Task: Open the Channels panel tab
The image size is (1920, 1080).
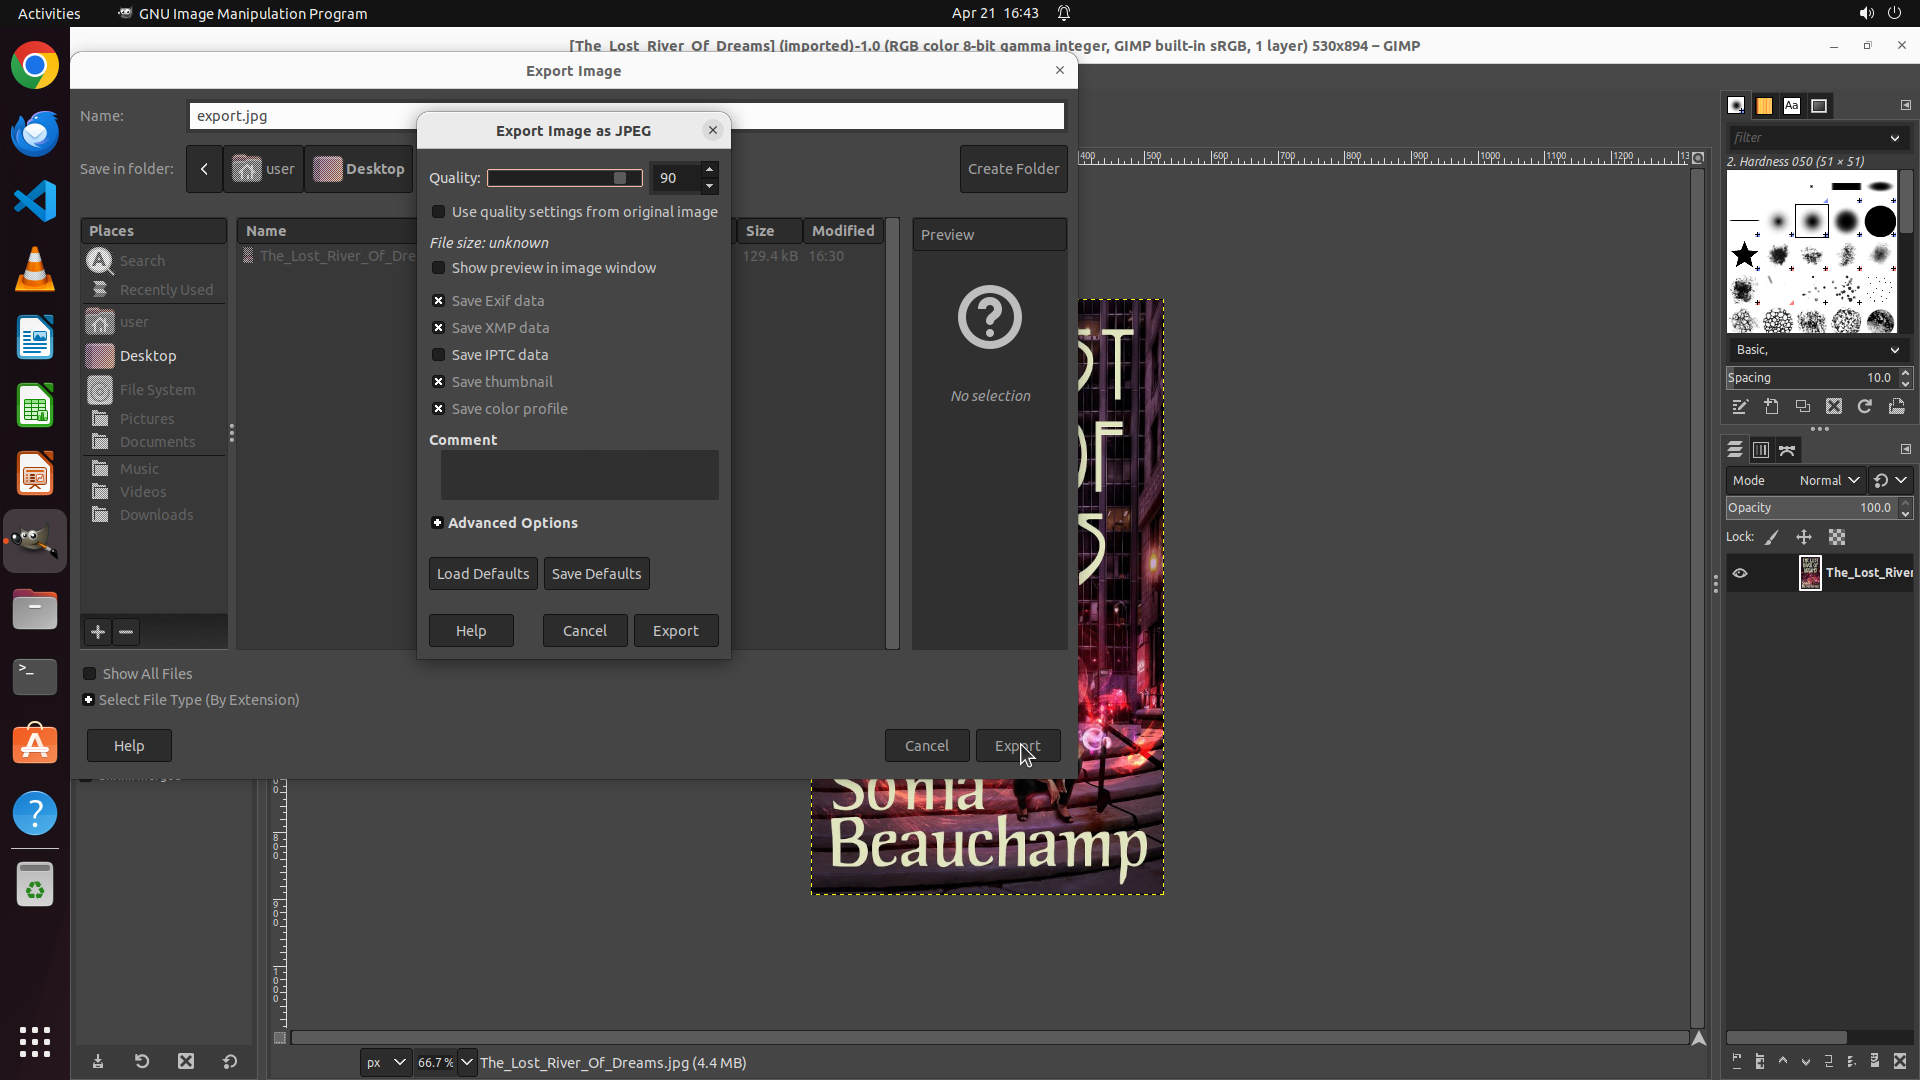Action: tap(1761, 450)
